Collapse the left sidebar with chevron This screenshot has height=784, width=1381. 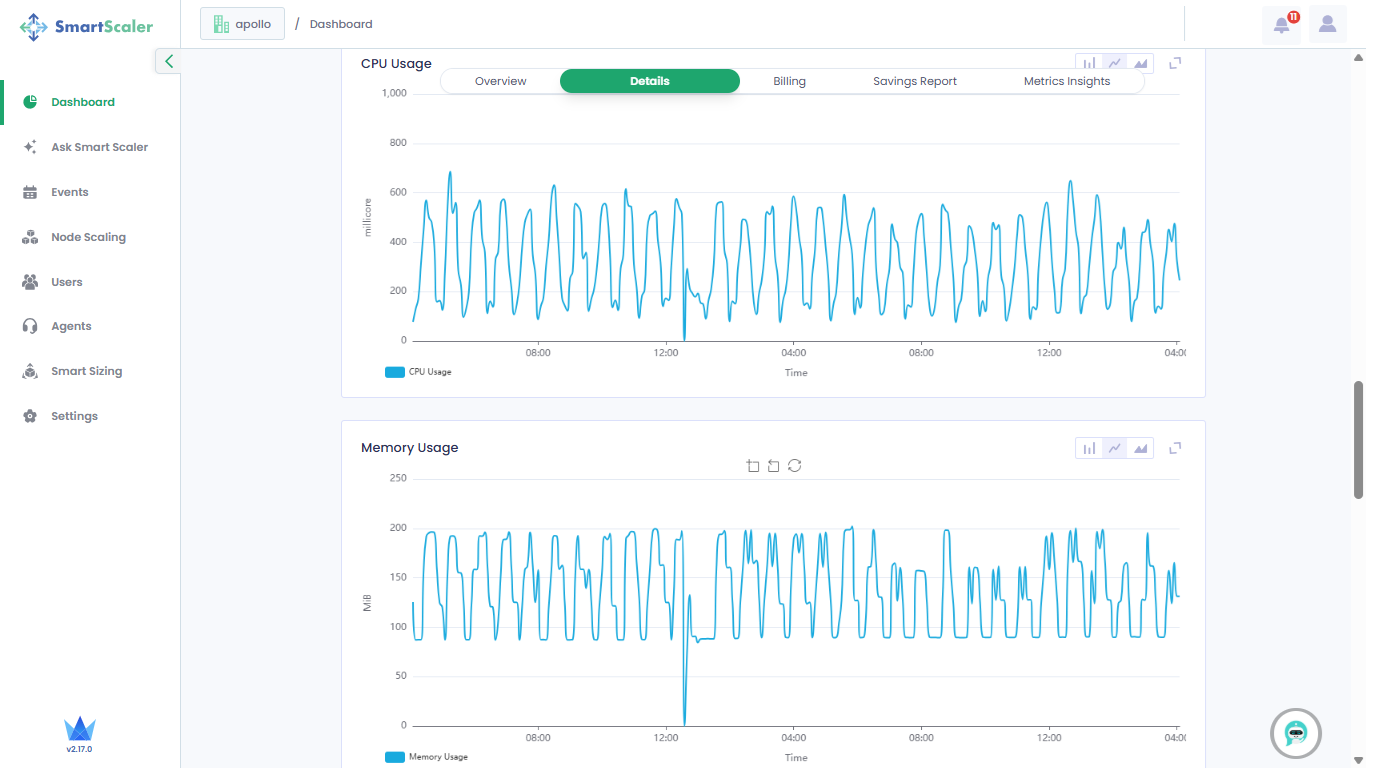coord(168,62)
